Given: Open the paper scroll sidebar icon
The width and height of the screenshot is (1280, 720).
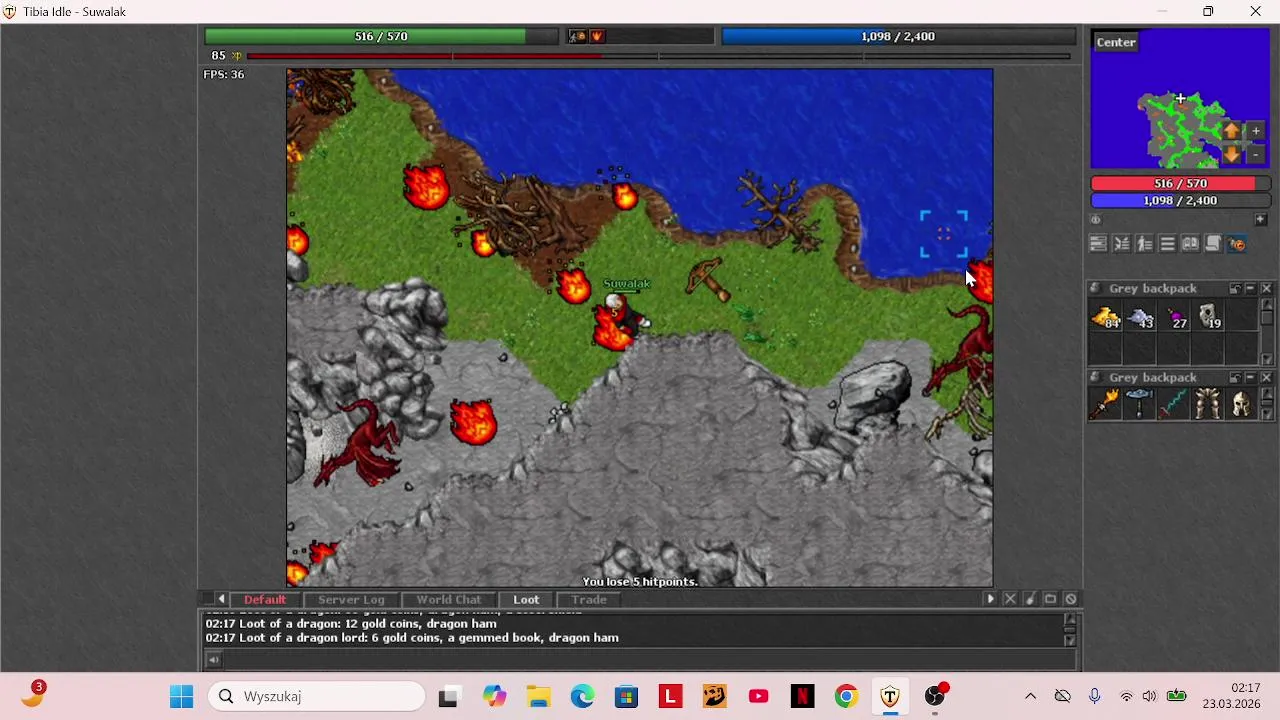Looking at the screenshot, I should (1213, 244).
